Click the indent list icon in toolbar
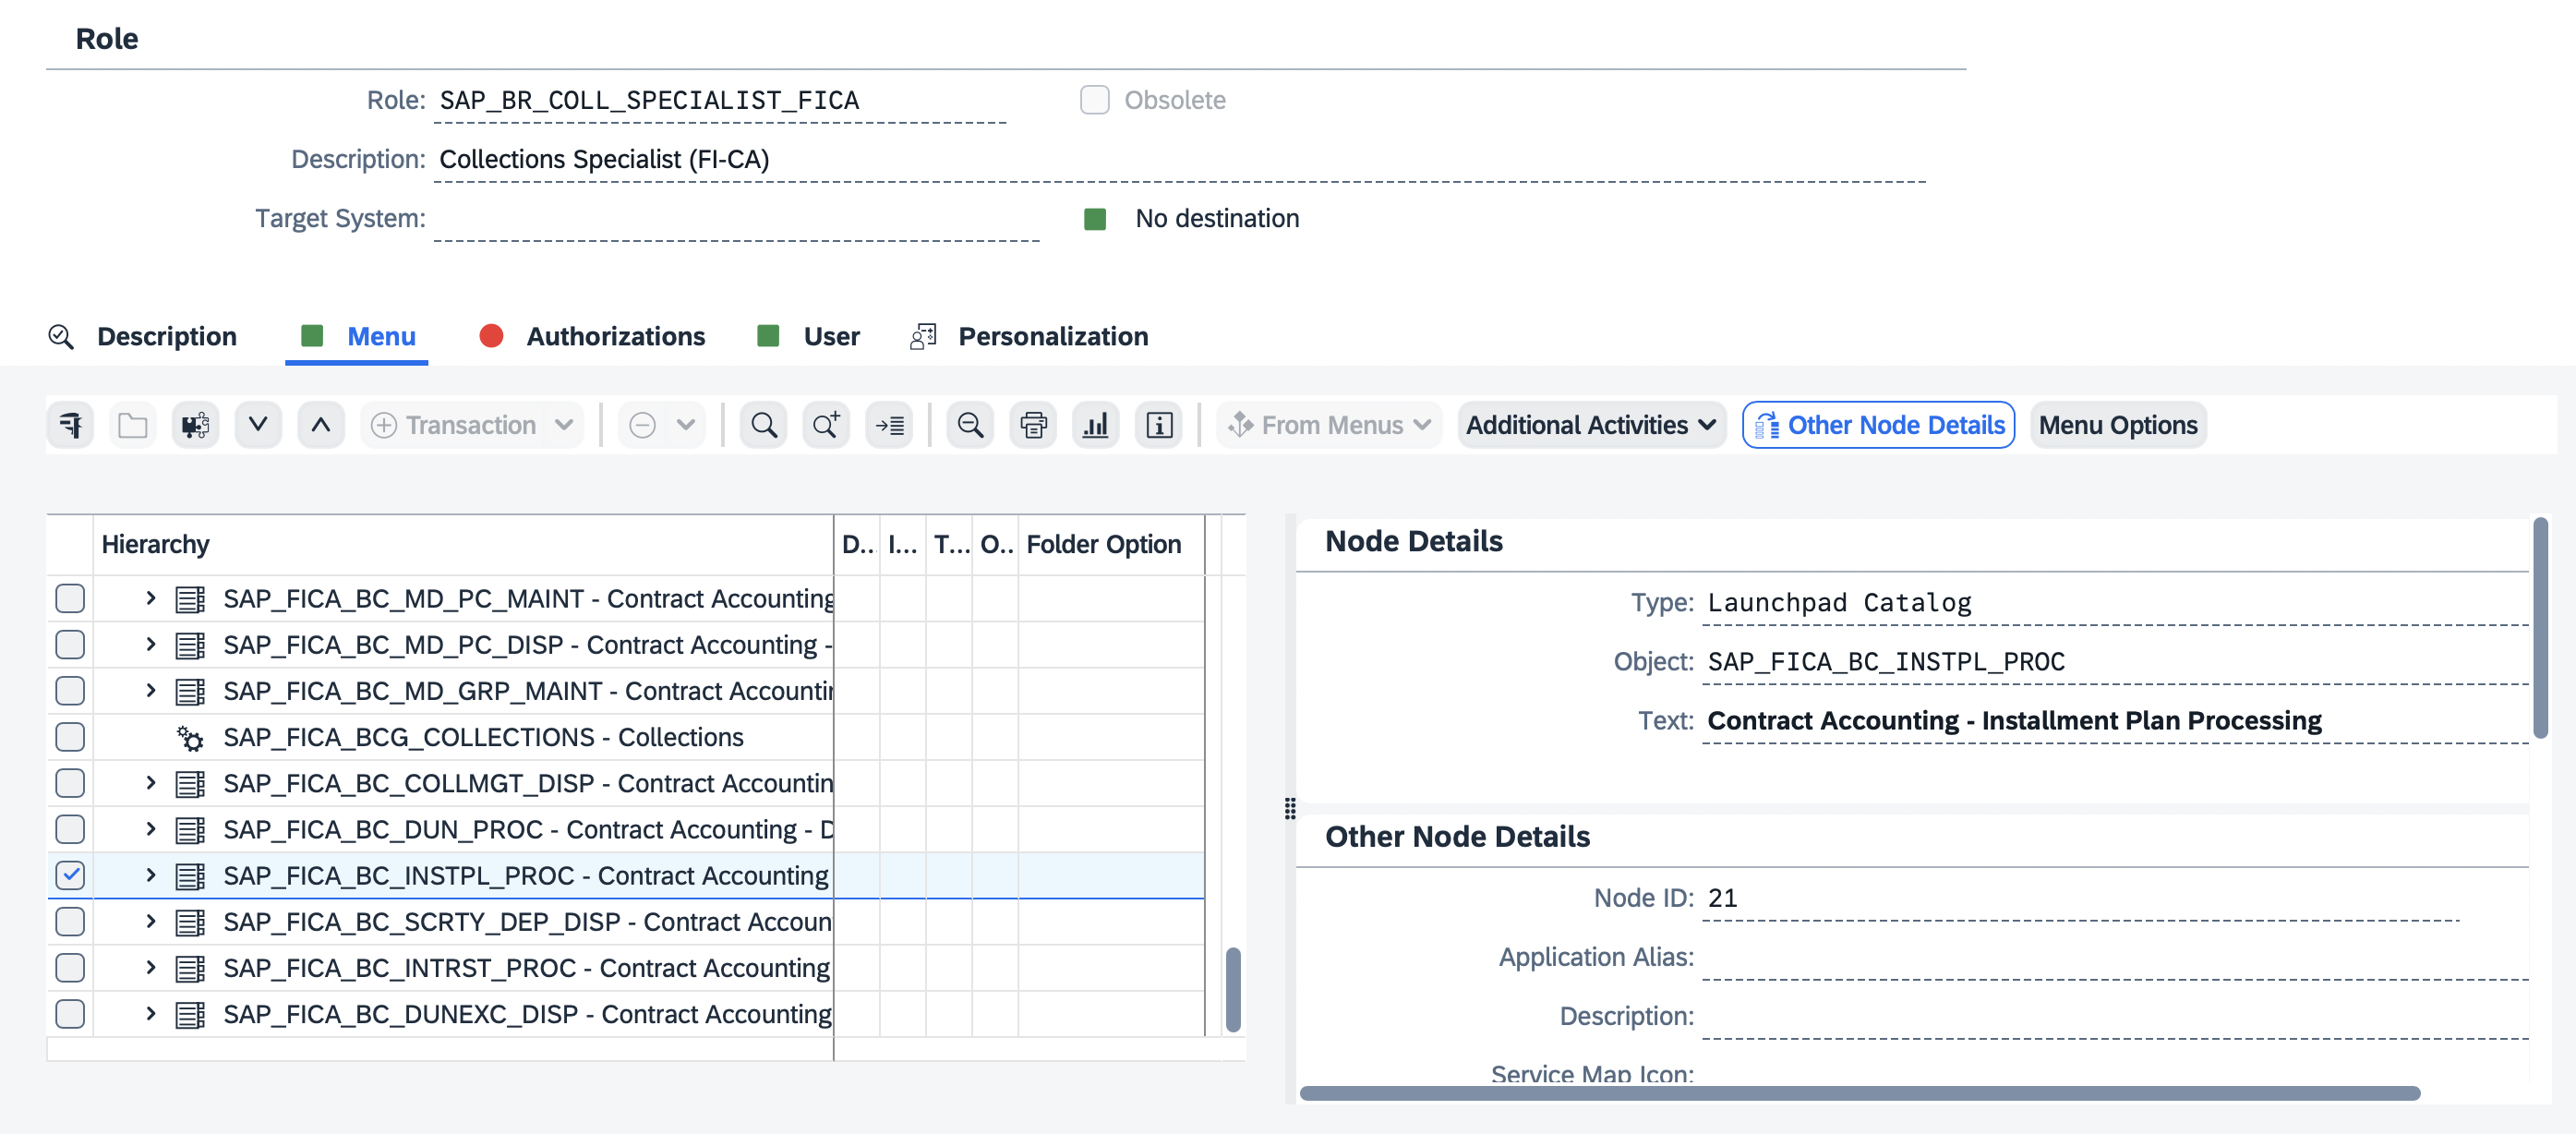The width and height of the screenshot is (2576, 1134). click(x=890, y=425)
